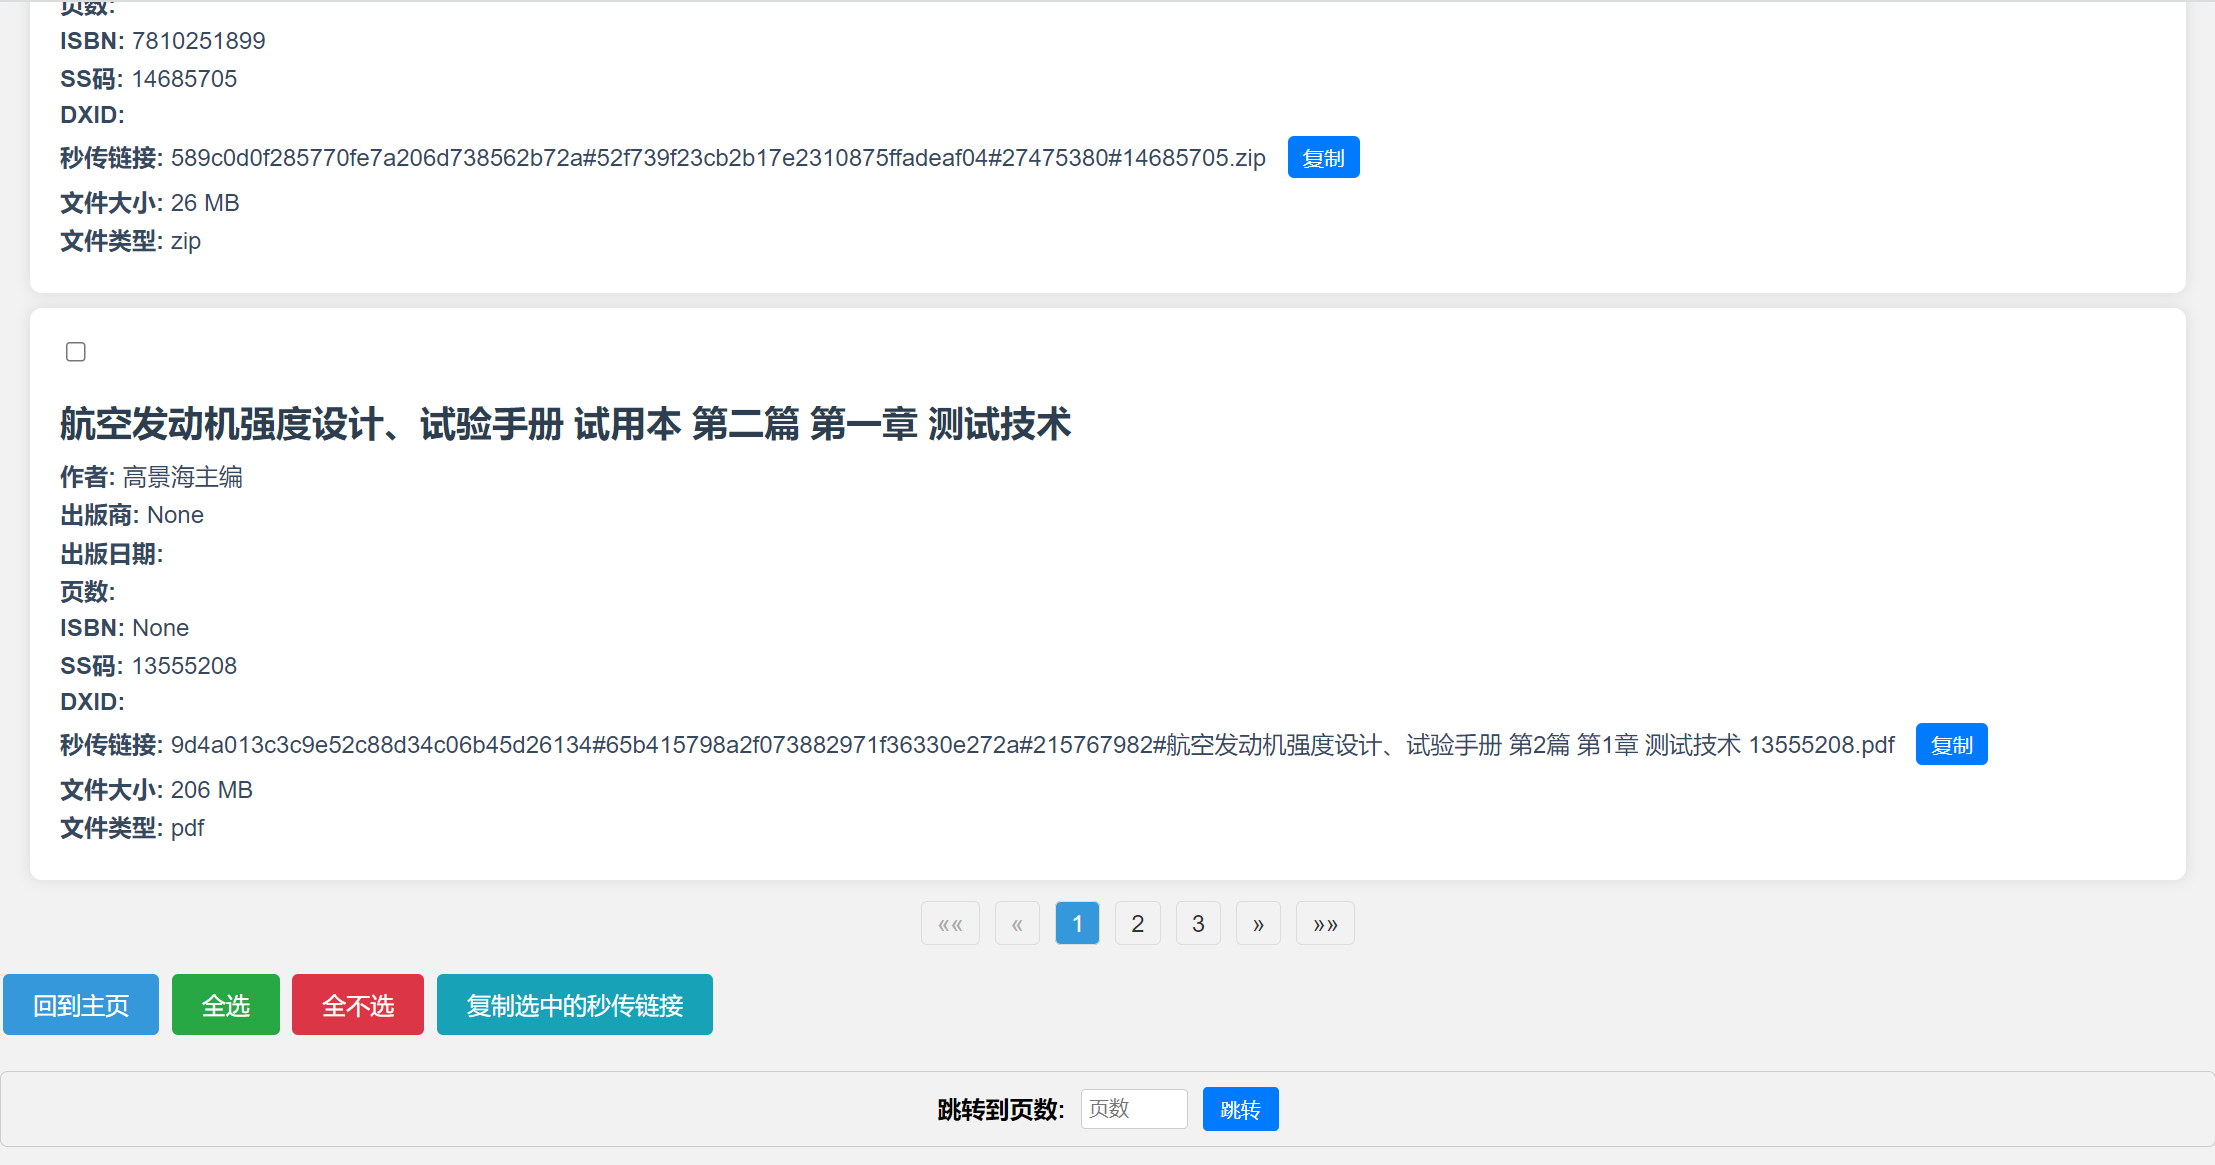Go to previous page with « button
The image size is (2215, 1165).
(1017, 924)
